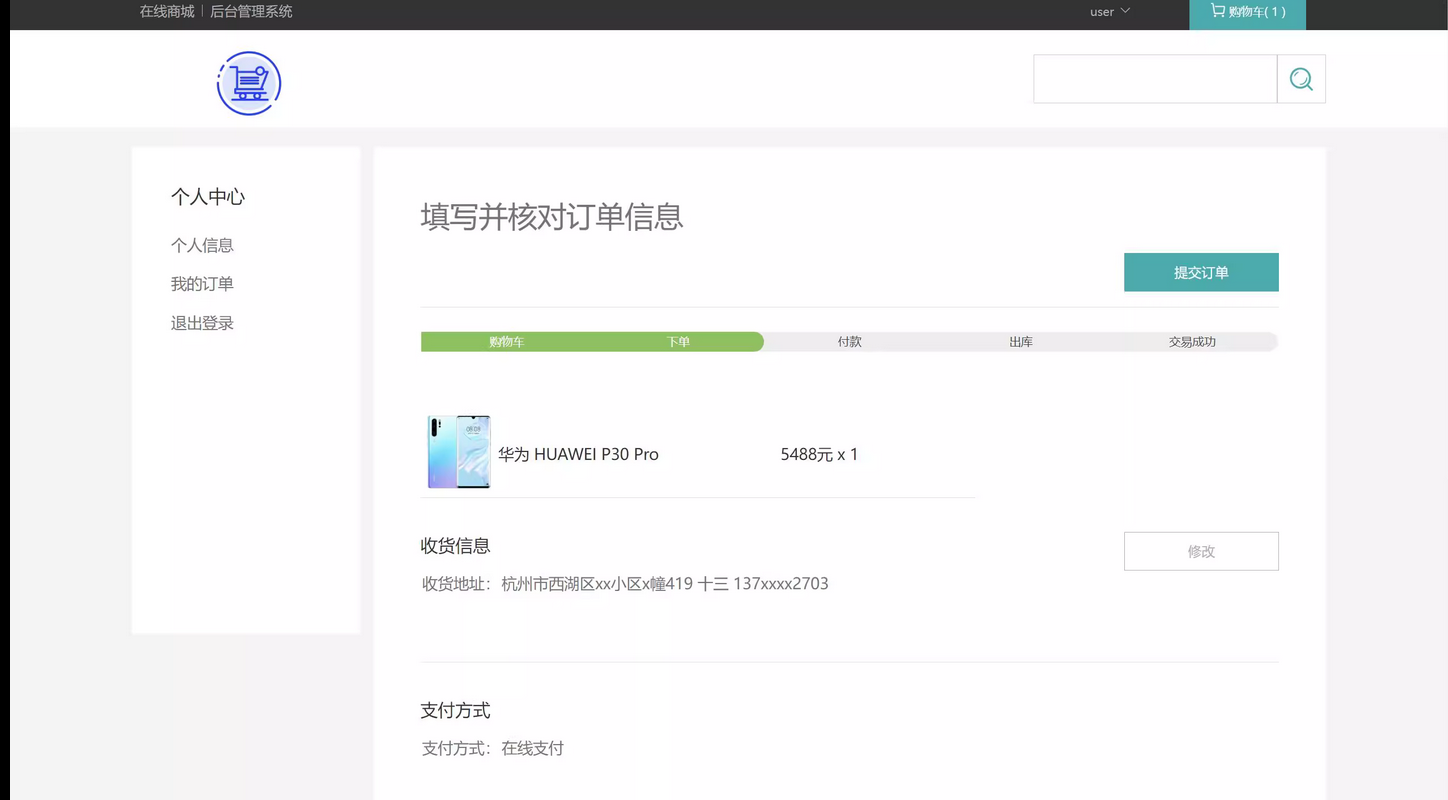1448x800 pixels.
Task: Open the 购物车(1) cart button
Action: click(1247, 14)
